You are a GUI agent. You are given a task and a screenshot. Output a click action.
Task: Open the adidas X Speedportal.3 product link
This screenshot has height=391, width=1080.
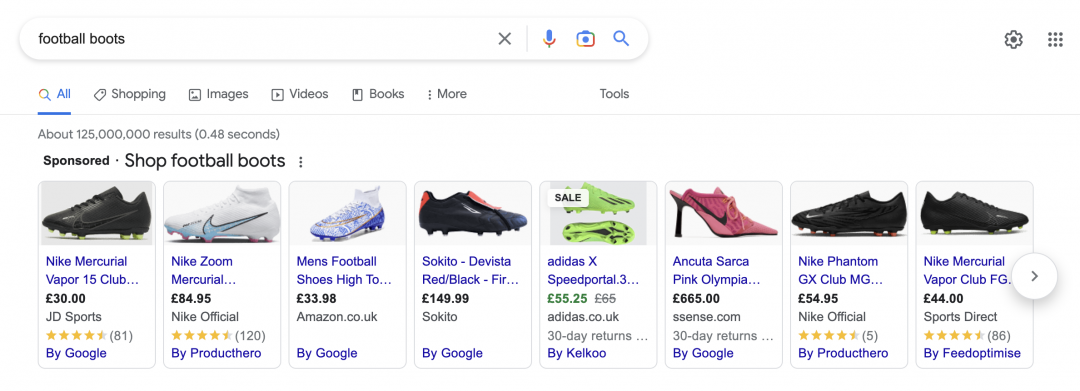(x=594, y=271)
